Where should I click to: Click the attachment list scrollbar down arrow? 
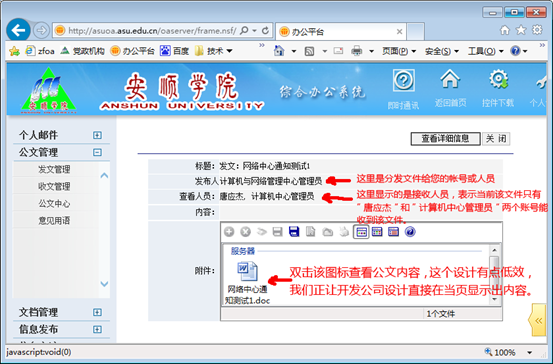(494, 299)
